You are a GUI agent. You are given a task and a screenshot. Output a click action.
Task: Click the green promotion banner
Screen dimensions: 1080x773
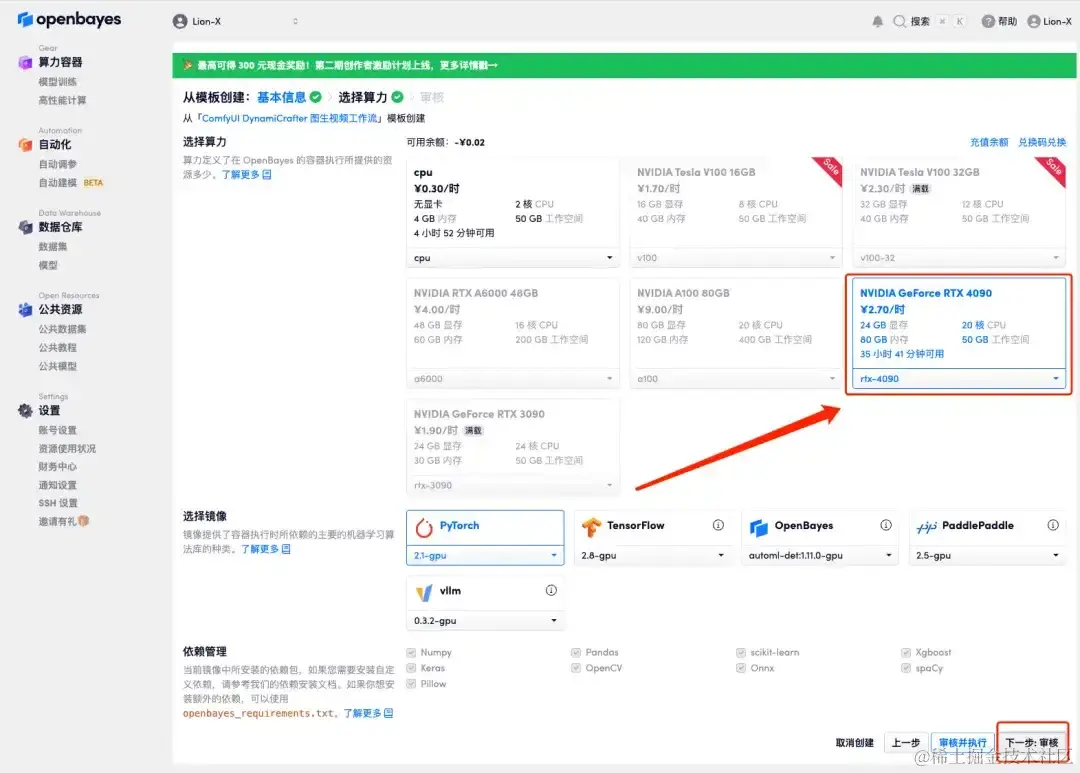624,65
